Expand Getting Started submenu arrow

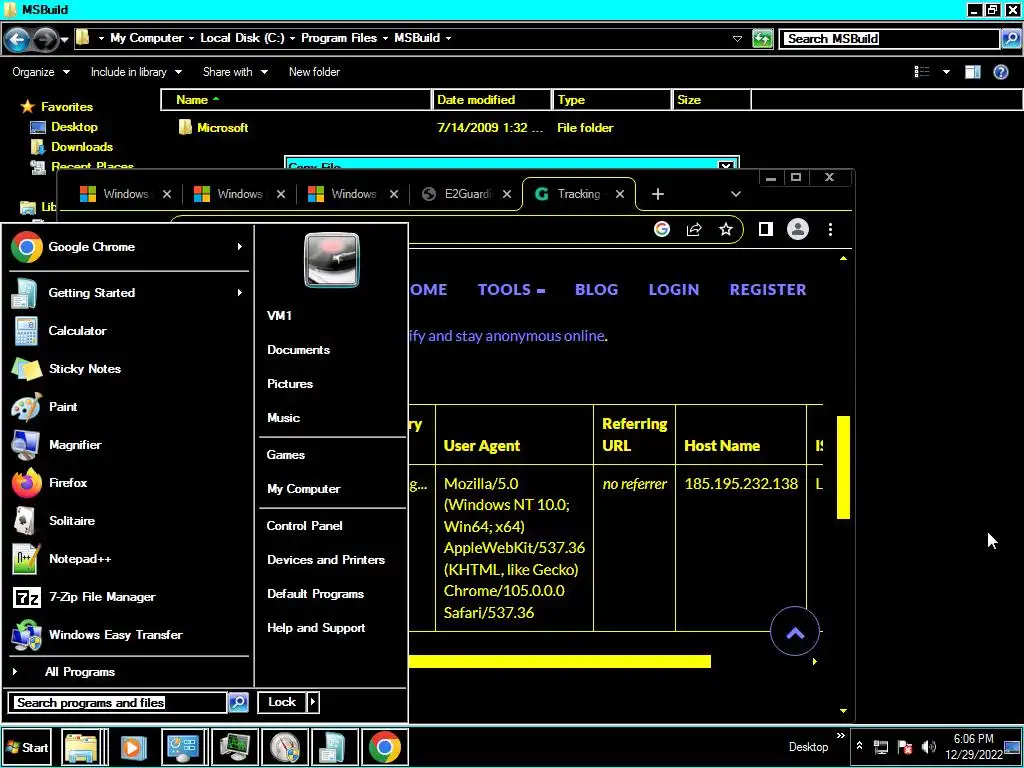(240, 293)
